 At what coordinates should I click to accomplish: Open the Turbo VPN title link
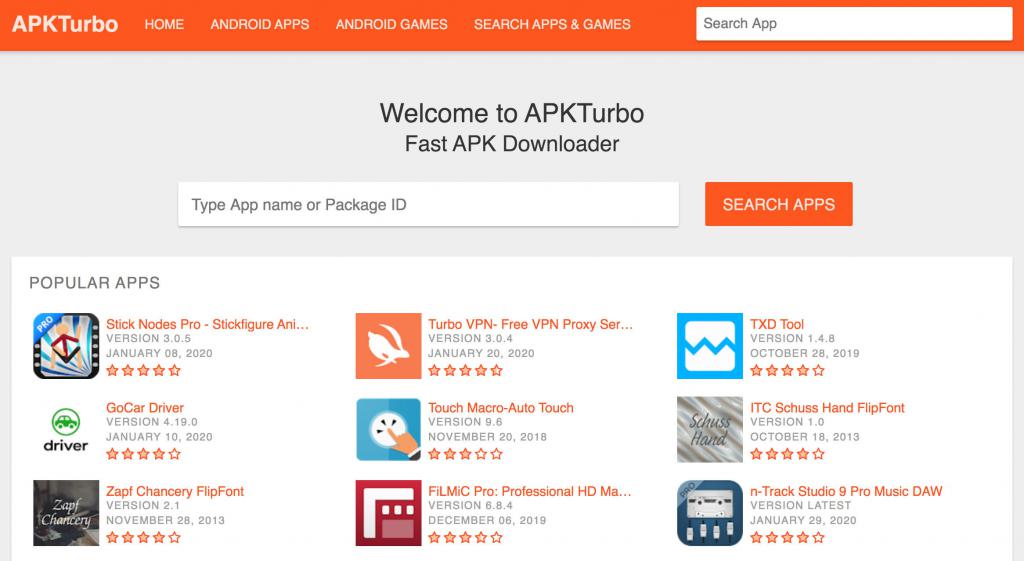530,324
